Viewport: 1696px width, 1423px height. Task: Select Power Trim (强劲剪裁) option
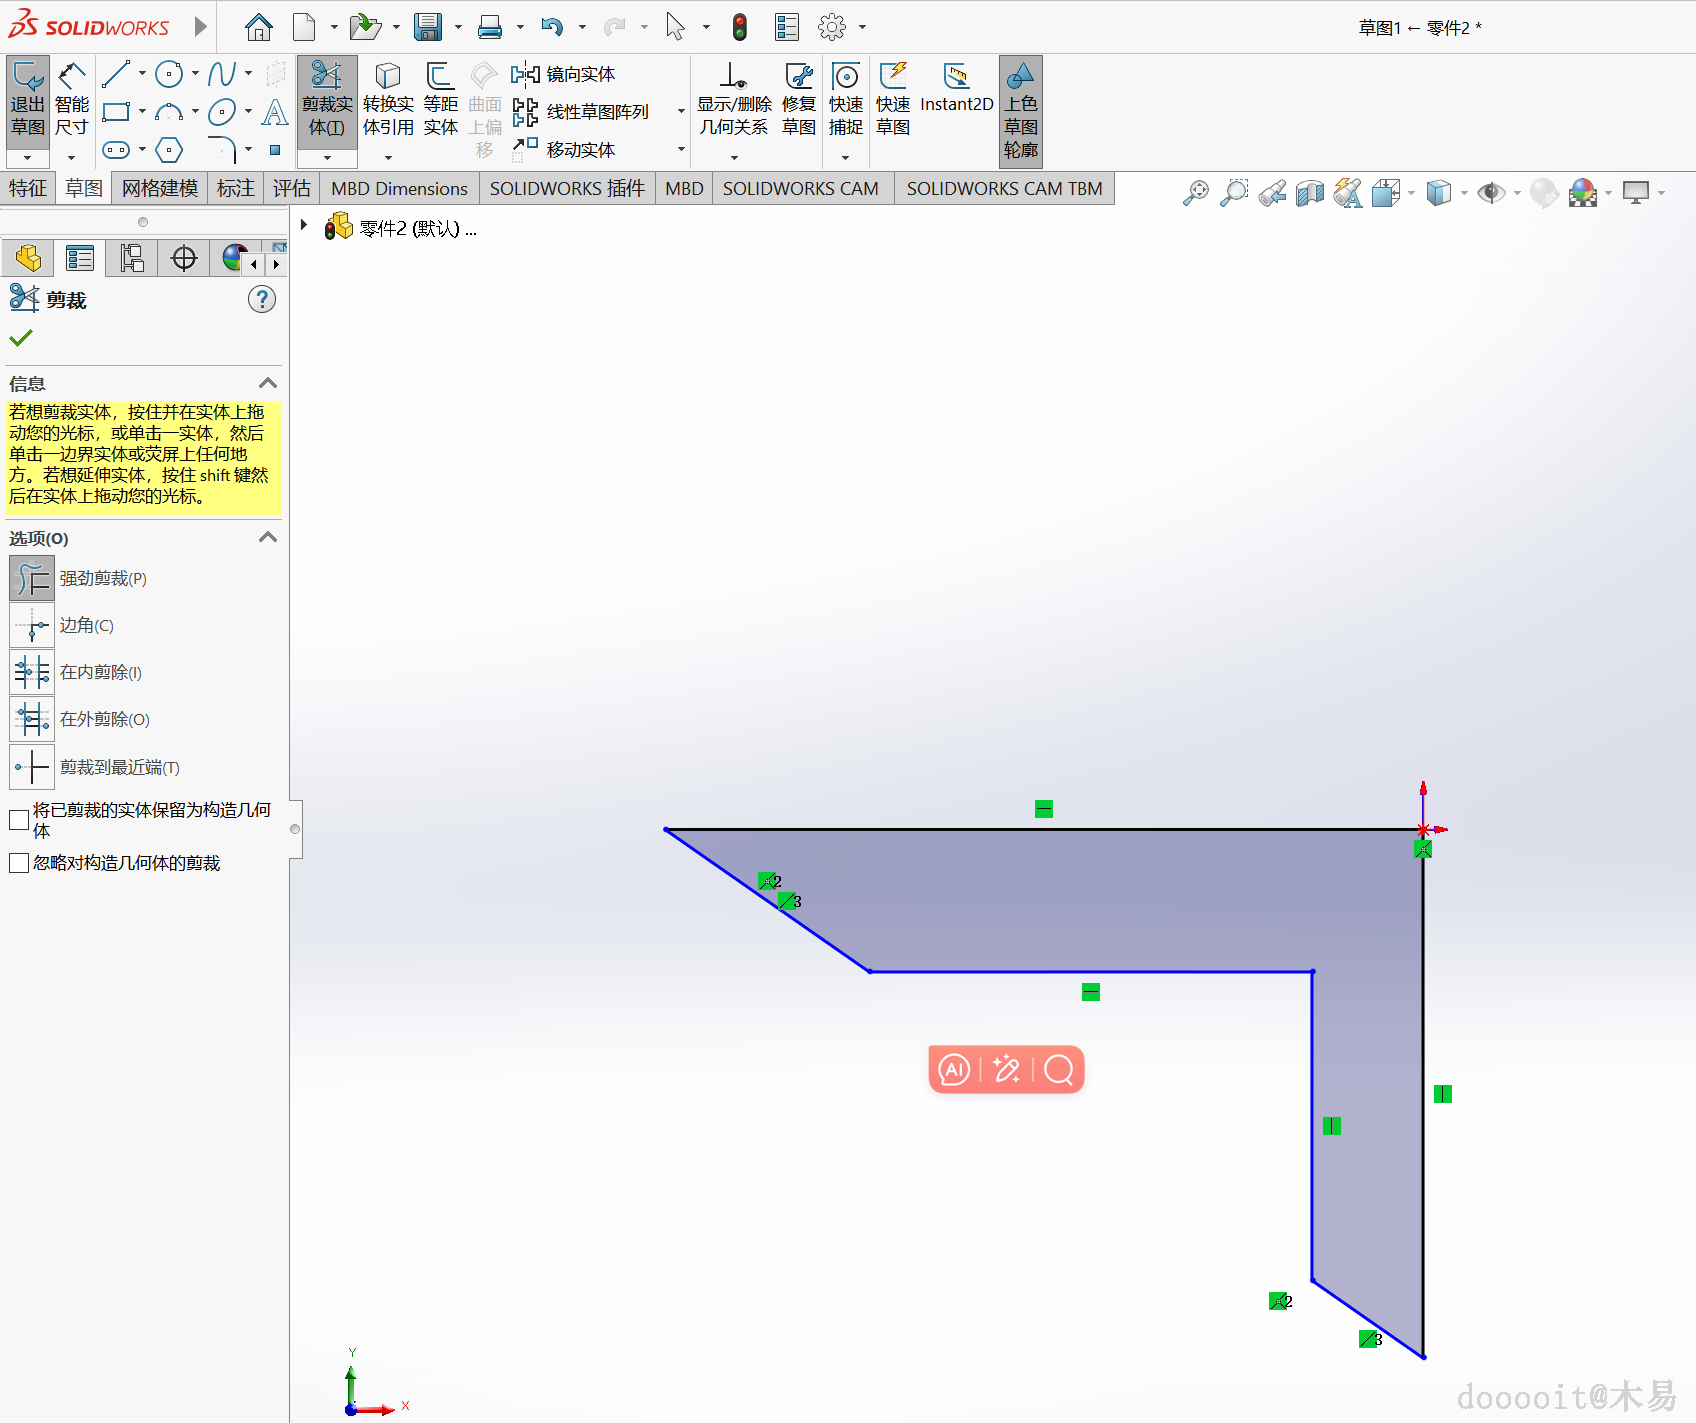point(32,579)
